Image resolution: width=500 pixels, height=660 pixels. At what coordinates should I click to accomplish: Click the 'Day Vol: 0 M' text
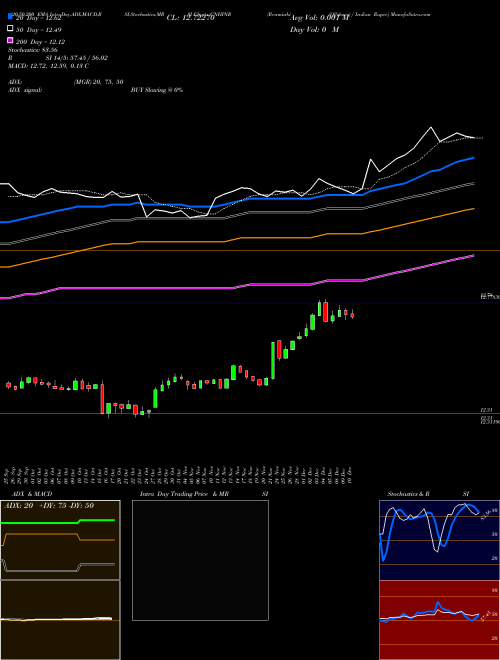314,30
